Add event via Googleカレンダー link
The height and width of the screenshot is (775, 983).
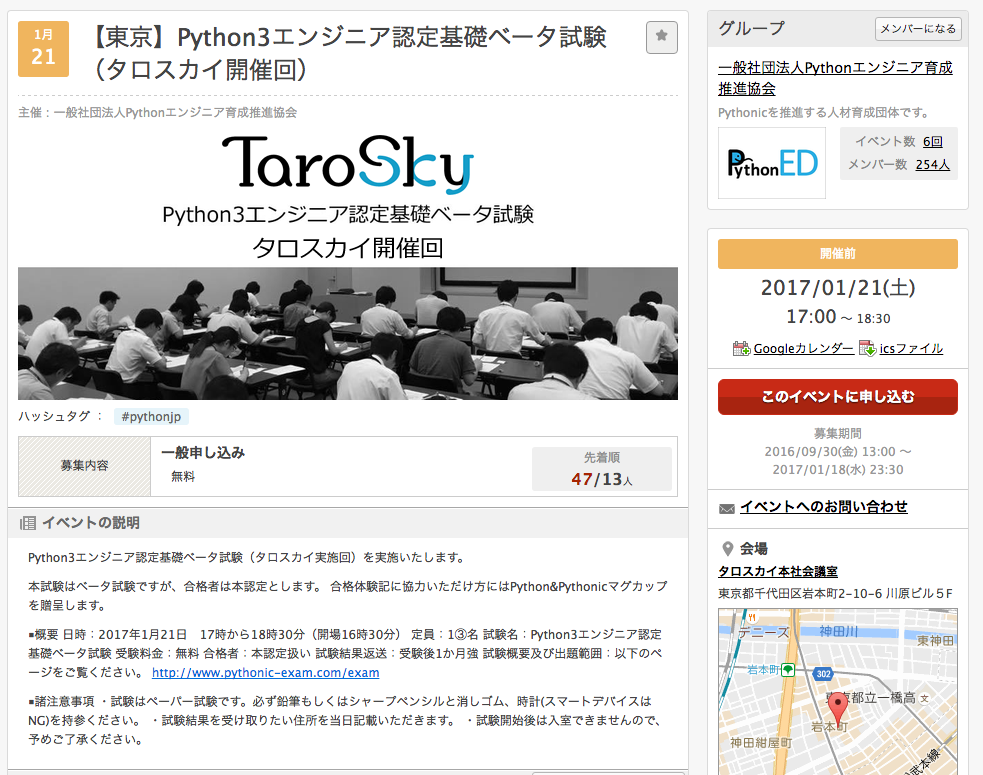pos(803,349)
